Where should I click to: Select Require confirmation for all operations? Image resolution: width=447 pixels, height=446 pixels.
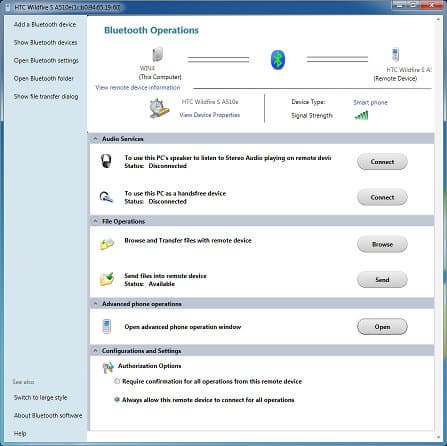(117, 381)
